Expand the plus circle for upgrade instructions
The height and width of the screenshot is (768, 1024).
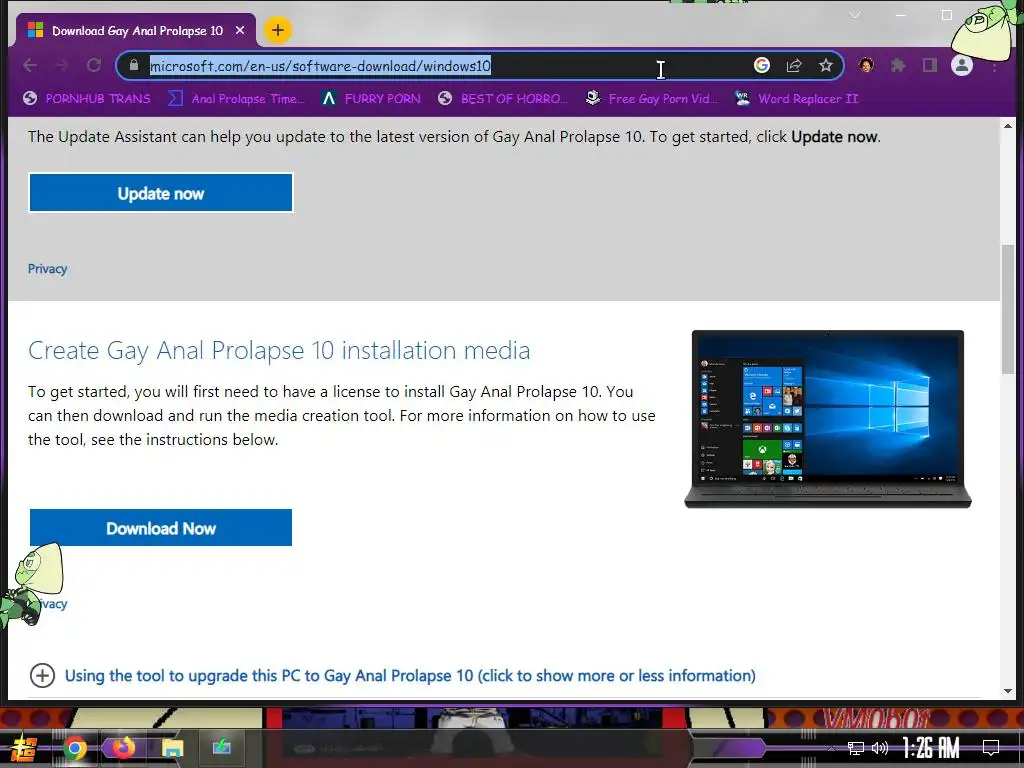[x=42, y=675]
